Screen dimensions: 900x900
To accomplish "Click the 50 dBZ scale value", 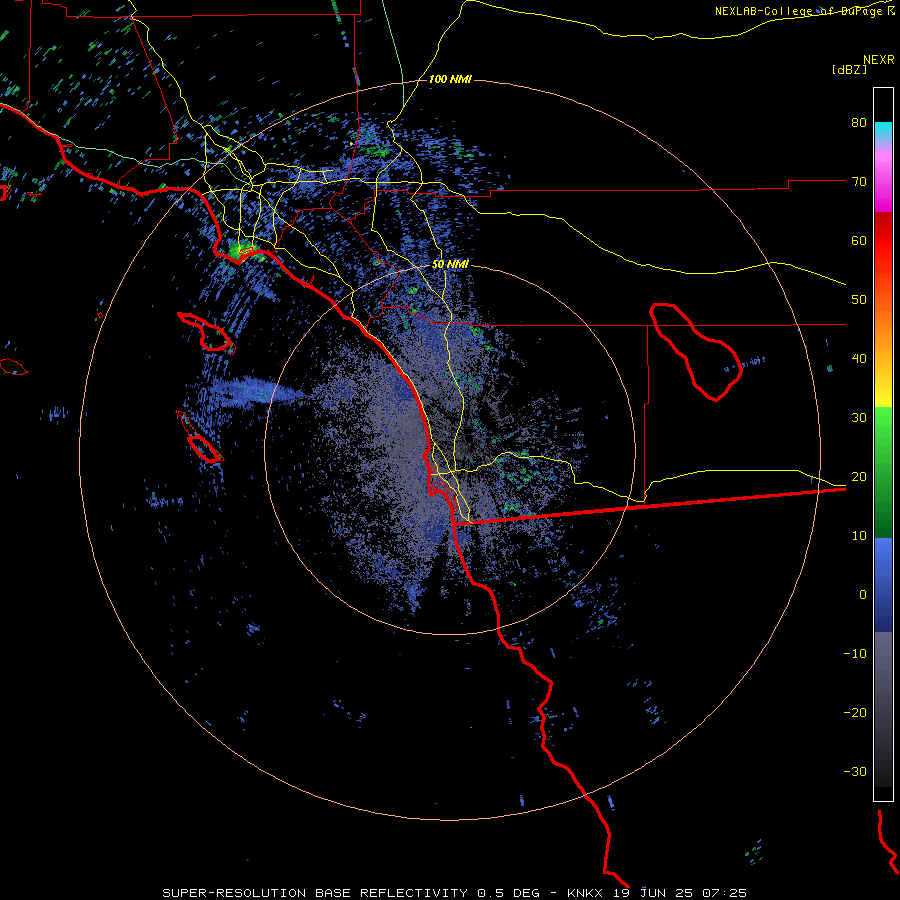I will pyautogui.click(x=859, y=300).
